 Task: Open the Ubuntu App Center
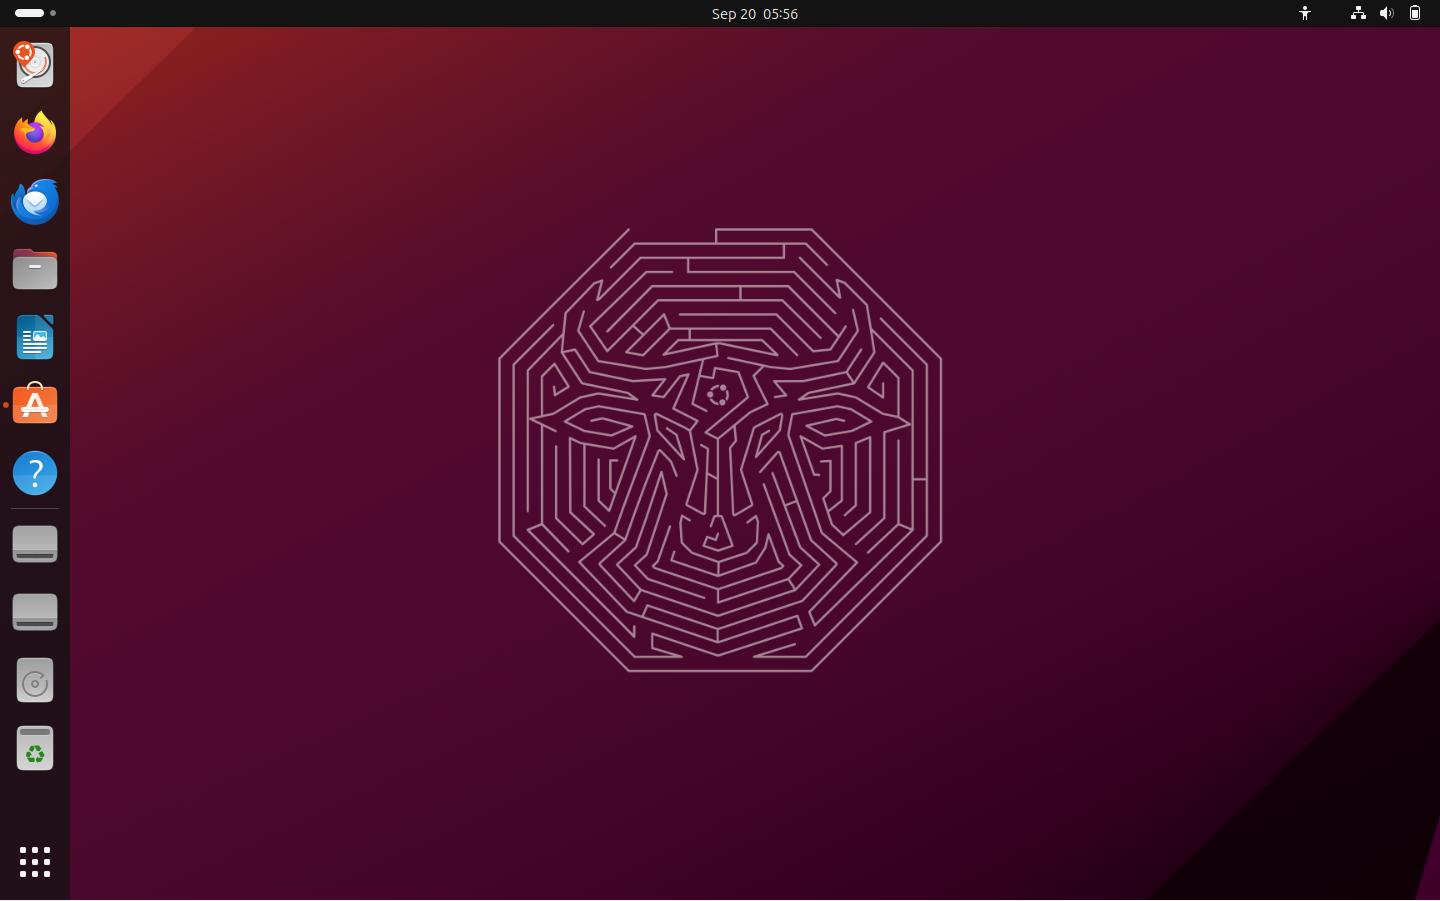pos(35,404)
